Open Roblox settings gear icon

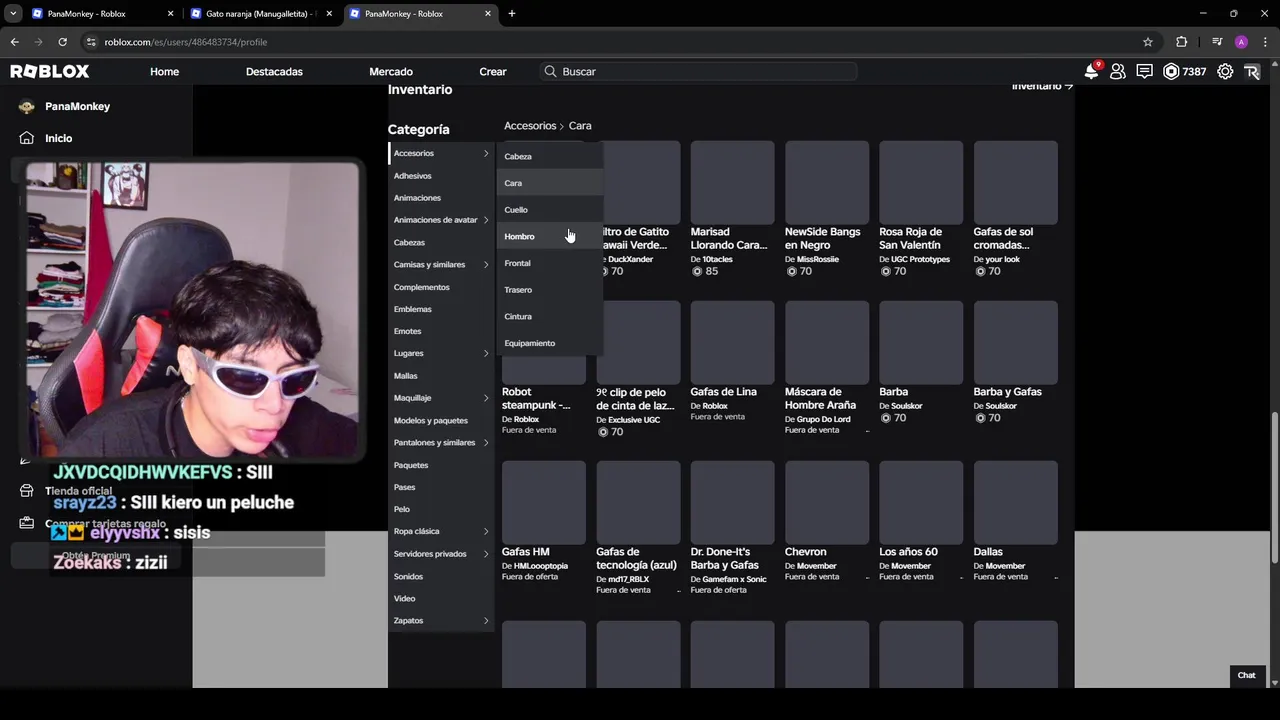1225,71
